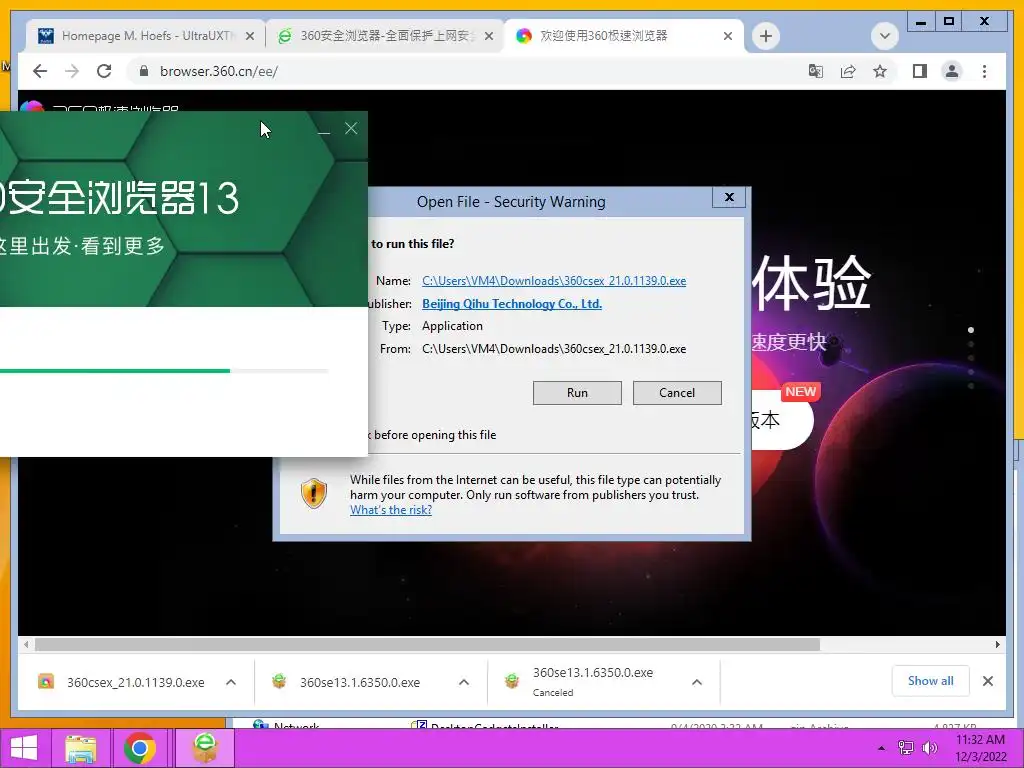
Task: Click the 360csex download file icon
Action: click(x=46, y=682)
